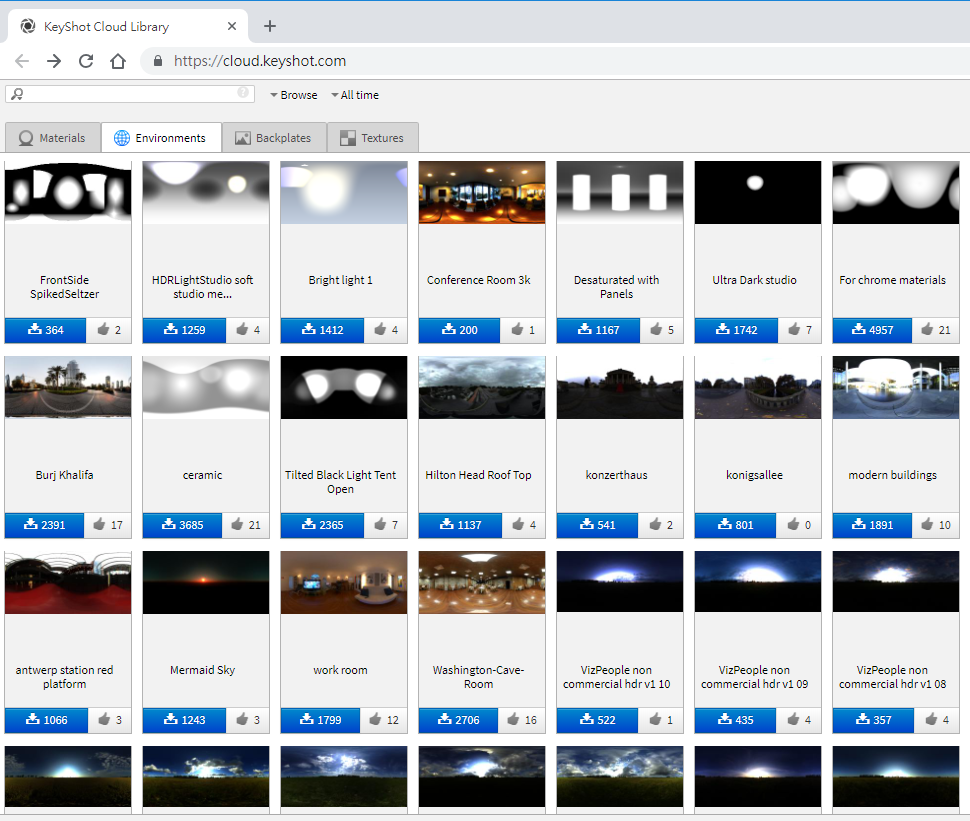
Task: Like the work room environment
Action: point(384,720)
